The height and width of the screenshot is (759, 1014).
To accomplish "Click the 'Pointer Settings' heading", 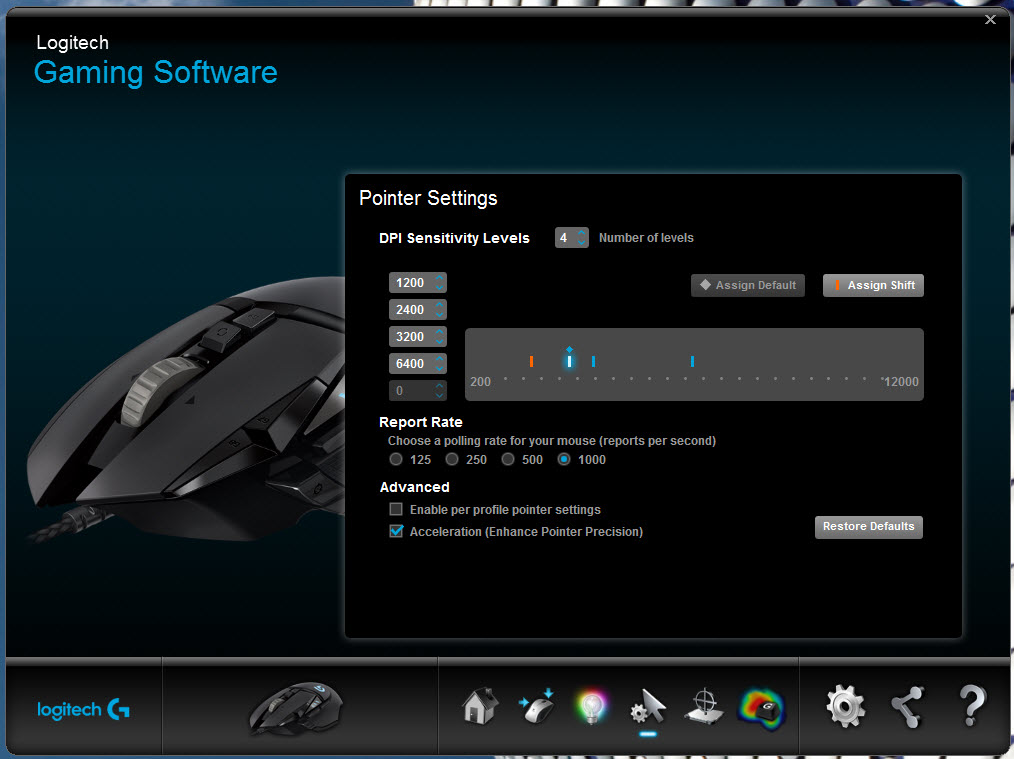I will (x=428, y=198).
